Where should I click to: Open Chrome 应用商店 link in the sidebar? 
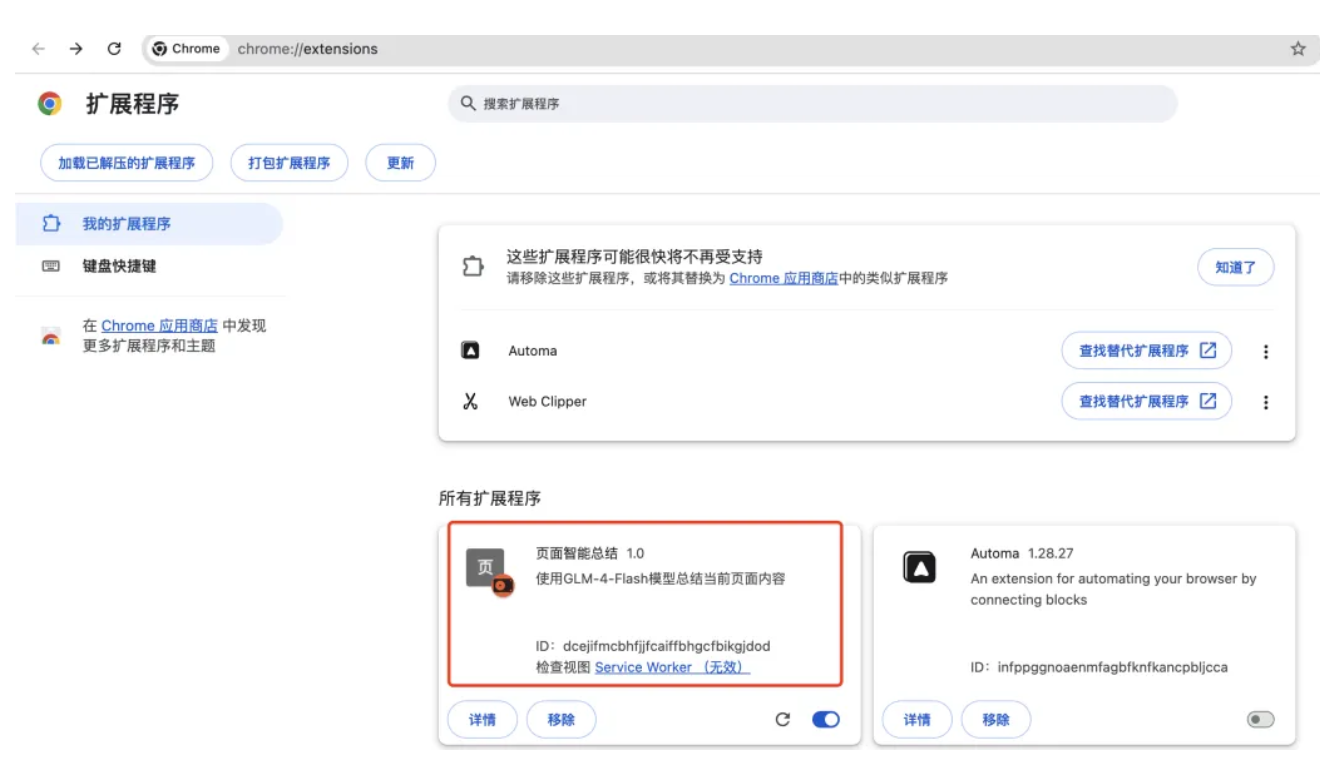160,325
